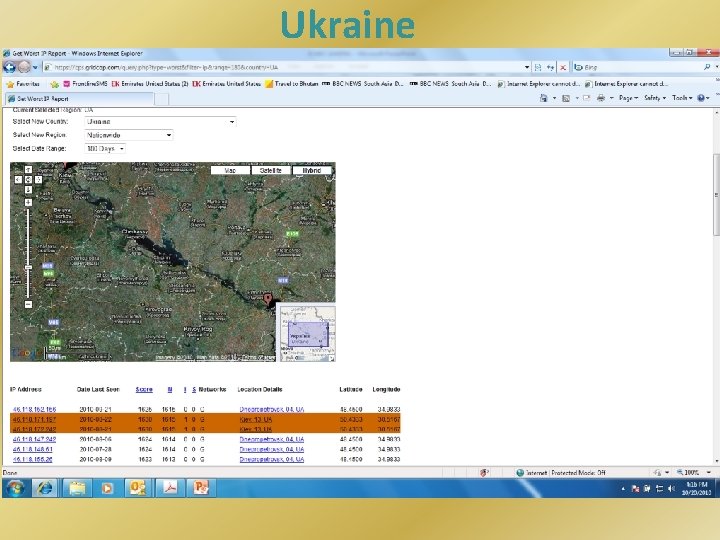
Task: Collapse the overview map corner arrow
Action: tap(332, 358)
